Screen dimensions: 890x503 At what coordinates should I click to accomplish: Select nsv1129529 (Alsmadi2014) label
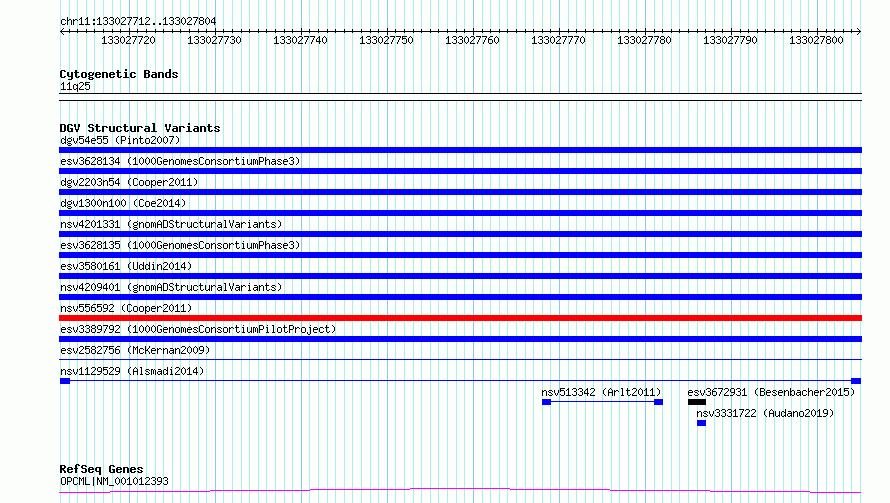pos(132,371)
